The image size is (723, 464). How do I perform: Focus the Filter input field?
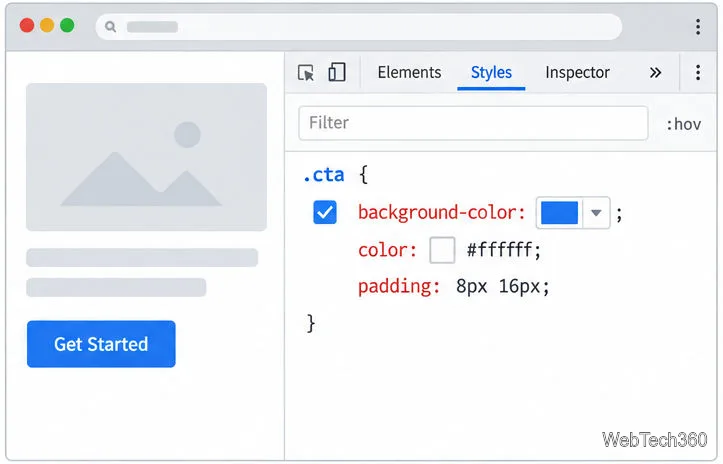click(x=473, y=123)
